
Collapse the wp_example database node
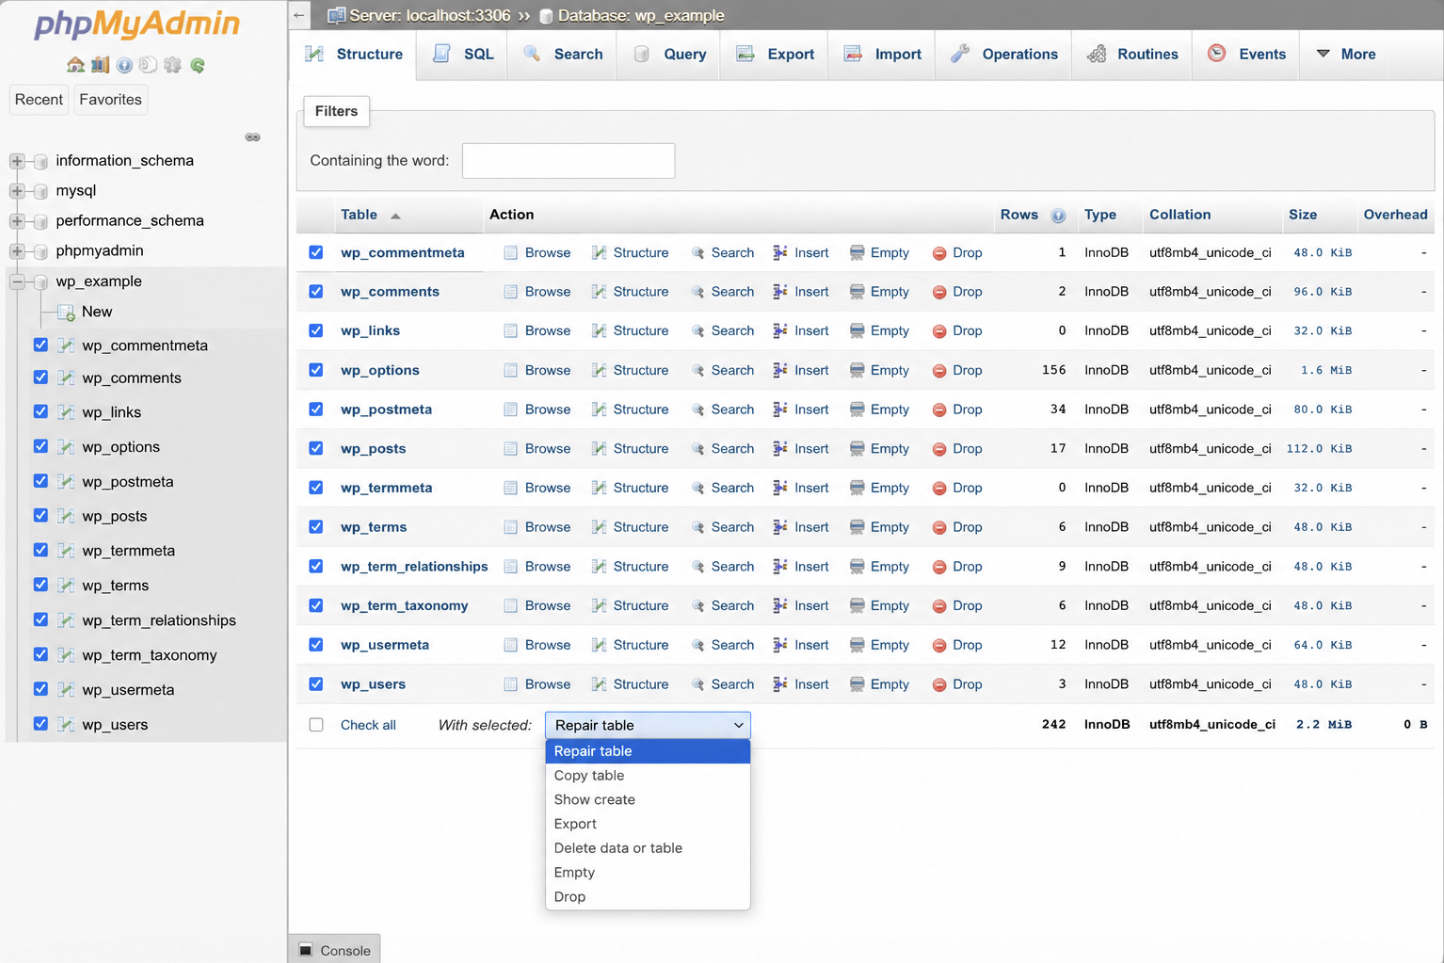pos(17,282)
